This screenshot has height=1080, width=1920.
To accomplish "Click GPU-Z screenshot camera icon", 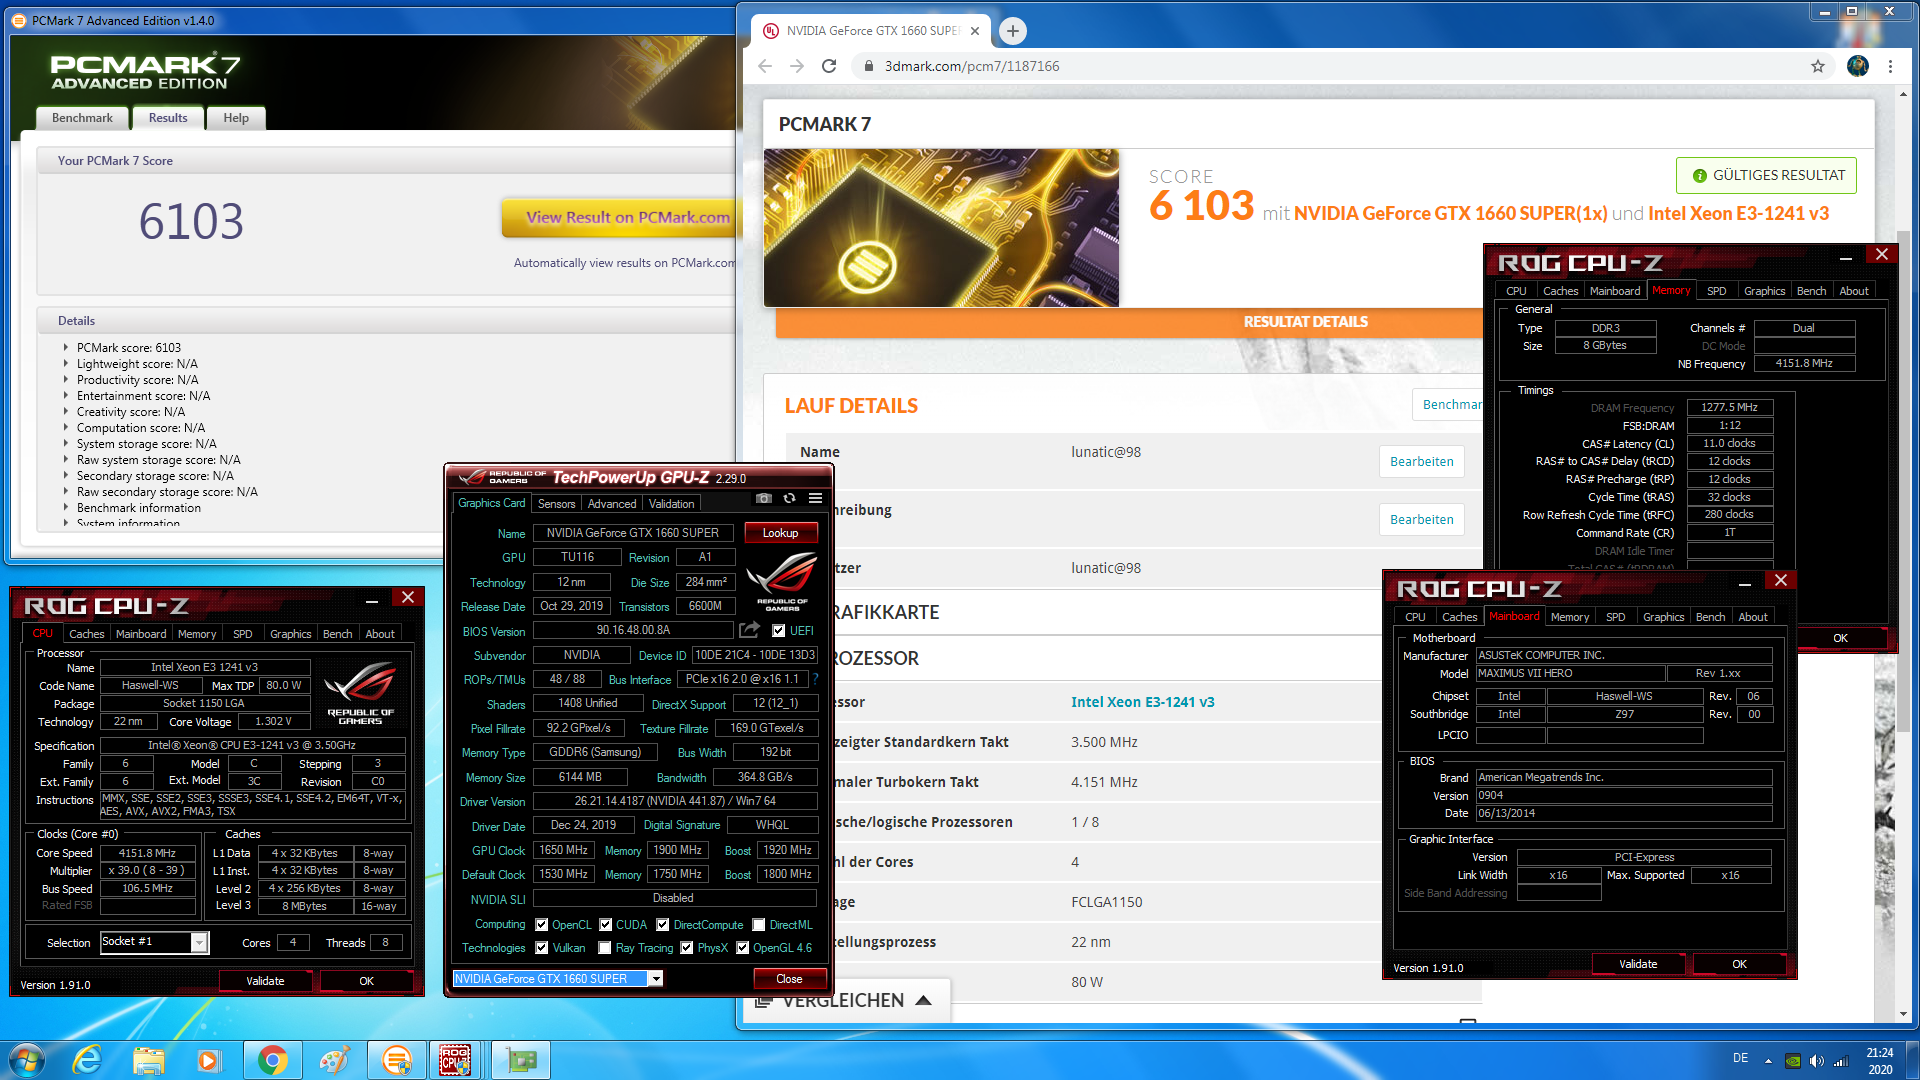I will pos(764,498).
